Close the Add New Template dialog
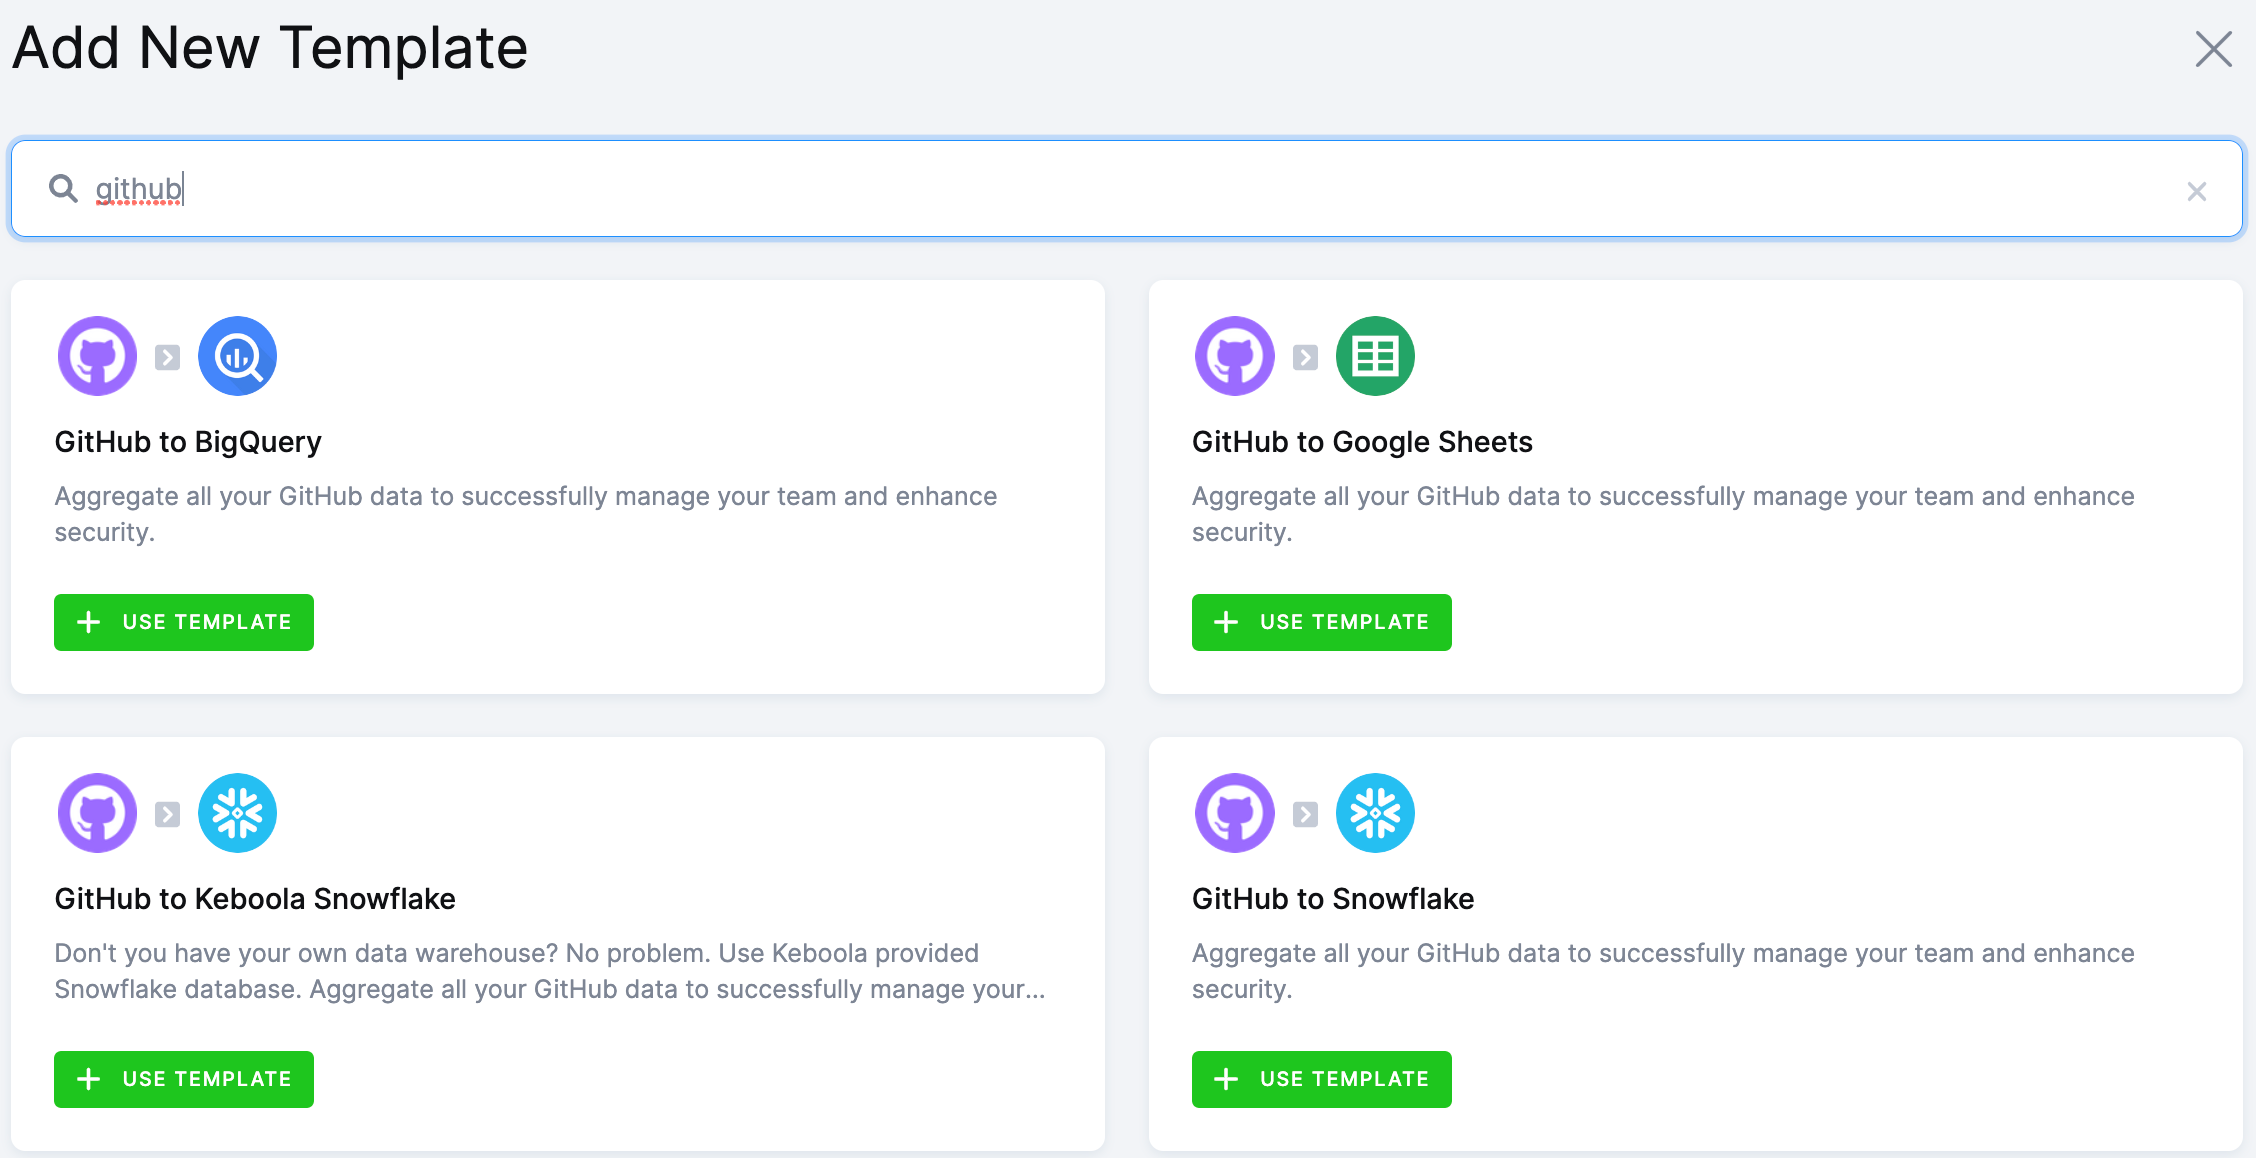Image resolution: width=2256 pixels, height=1158 pixels. [2213, 48]
